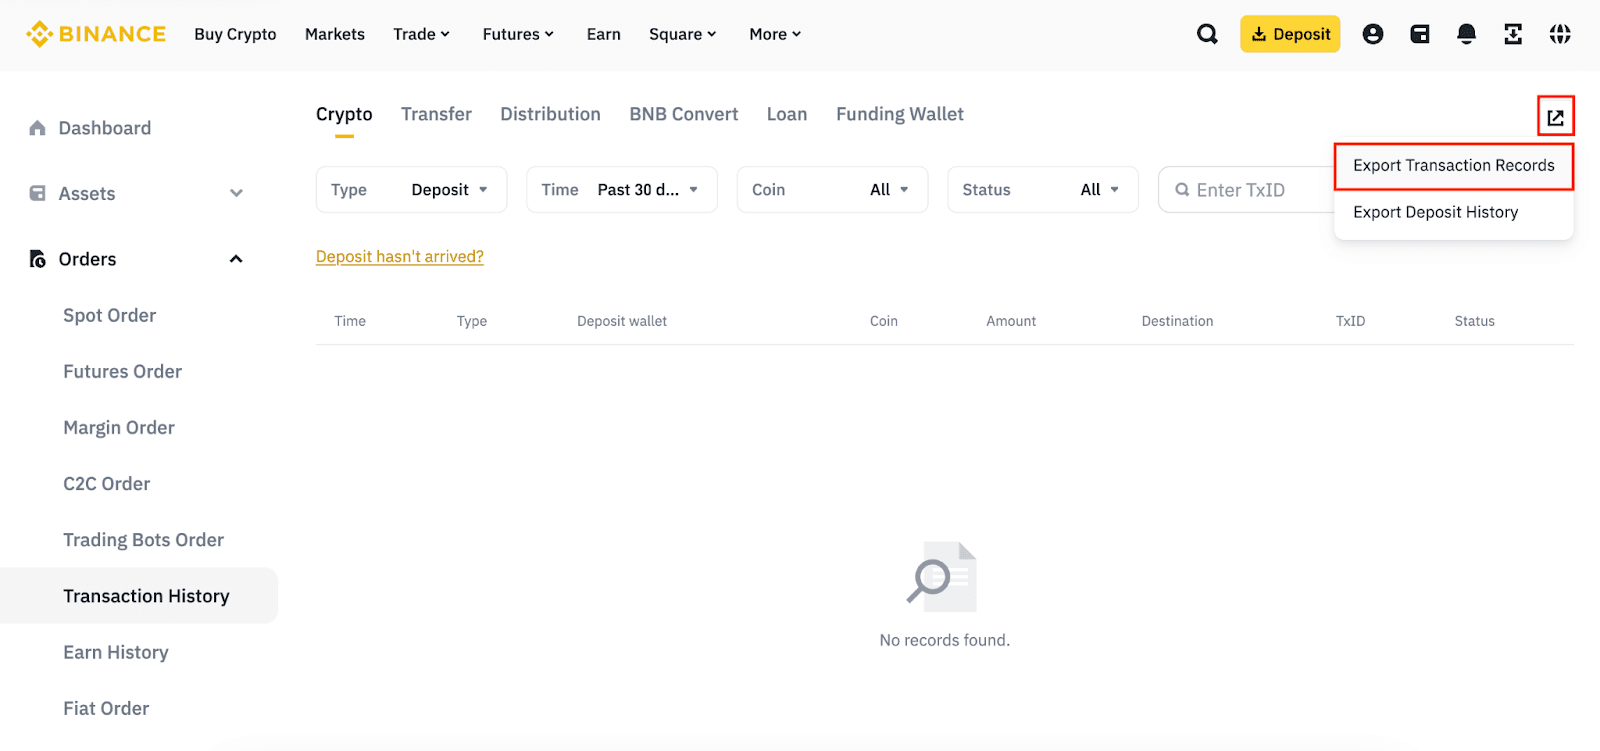Click the Time column header
Image resolution: width=1600 pixels, height=751 pixels.
click(x=350, y=321)
